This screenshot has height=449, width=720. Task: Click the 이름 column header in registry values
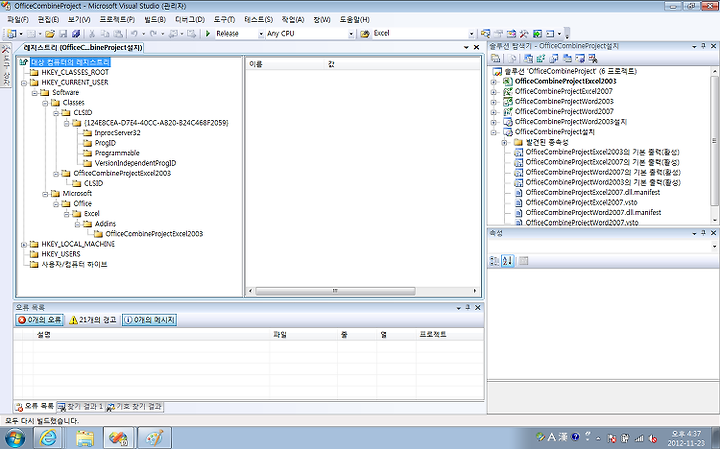[x=285, y=64]
